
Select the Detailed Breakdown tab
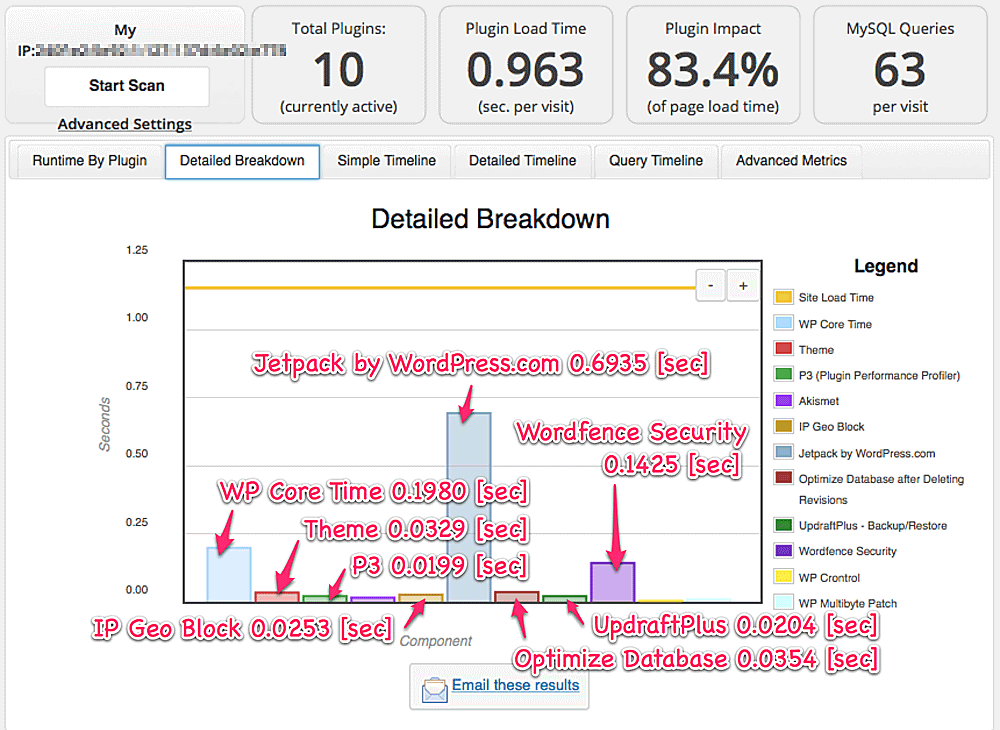tap(242, 162)
